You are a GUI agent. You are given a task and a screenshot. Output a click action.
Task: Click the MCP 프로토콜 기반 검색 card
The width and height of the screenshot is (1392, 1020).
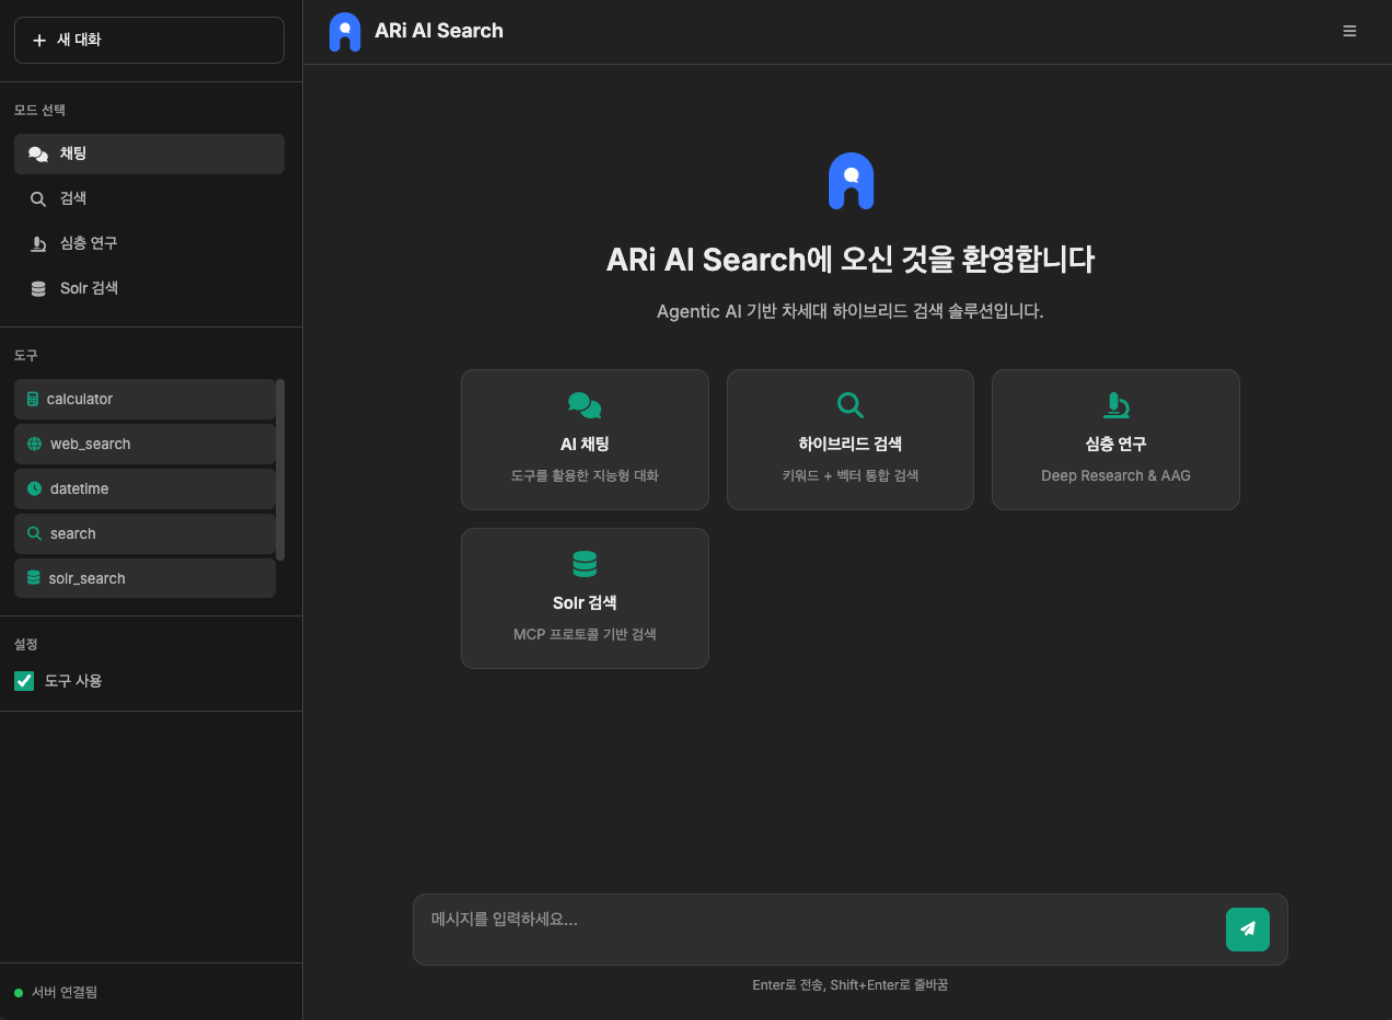584,598
